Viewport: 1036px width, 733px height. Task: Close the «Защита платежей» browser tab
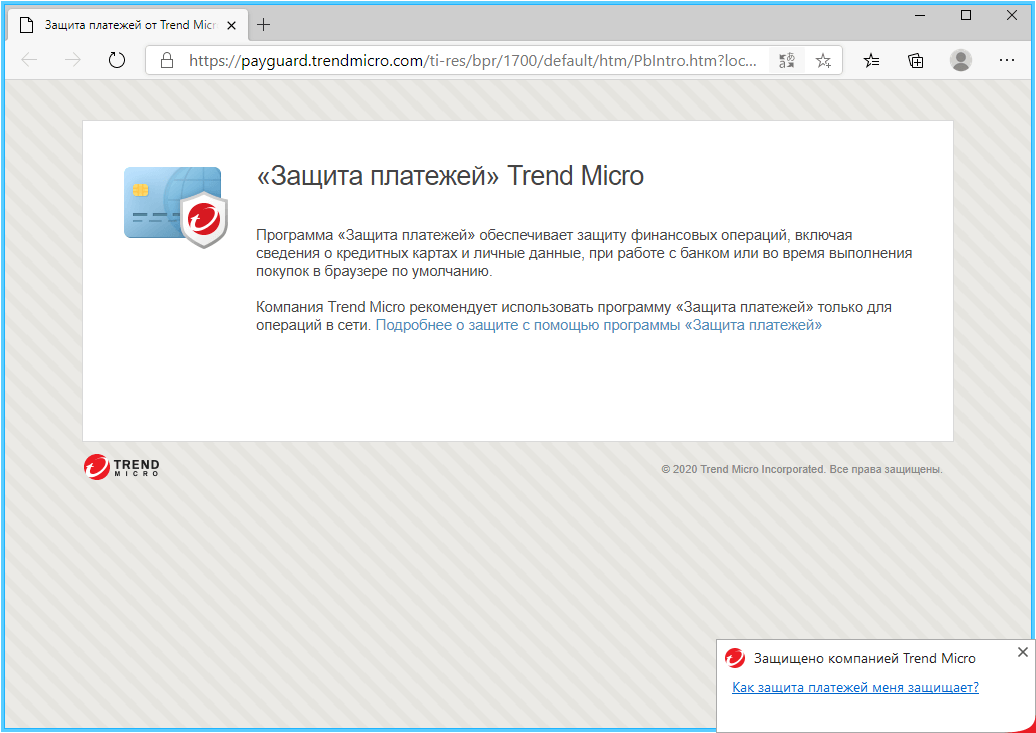(231, 25)
